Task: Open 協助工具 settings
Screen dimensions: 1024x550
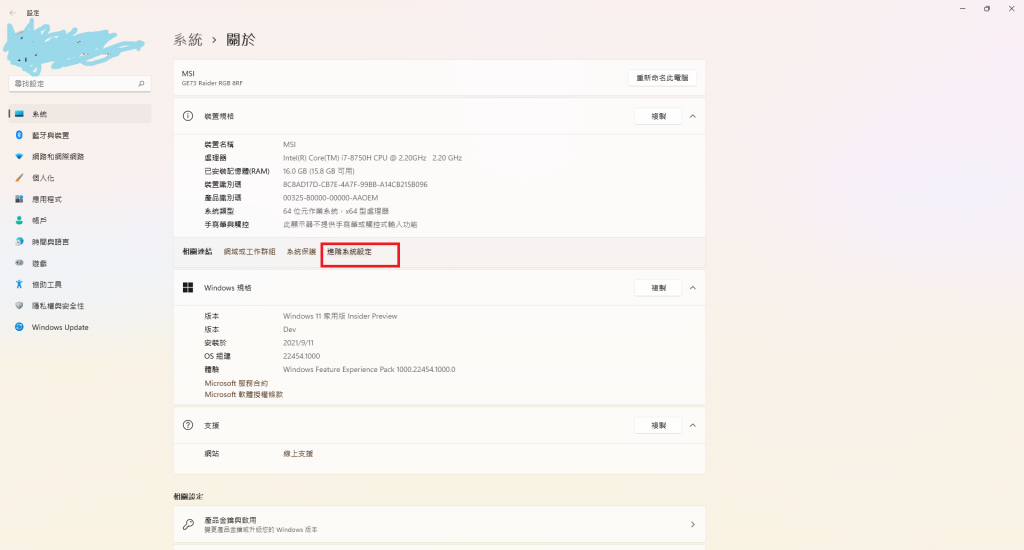Action: [80, 285]
